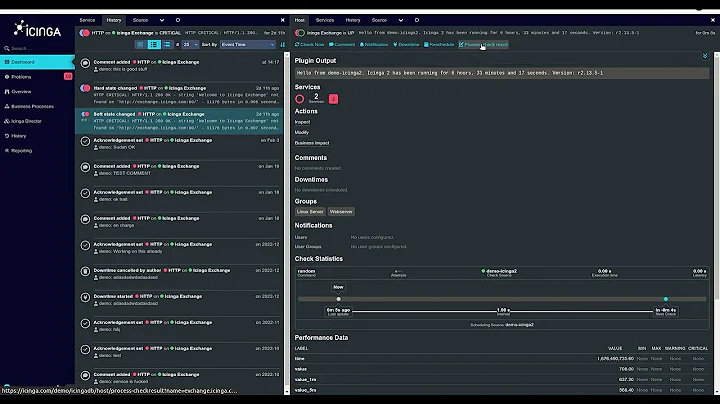Click the Now marker on check timeline

338,287
